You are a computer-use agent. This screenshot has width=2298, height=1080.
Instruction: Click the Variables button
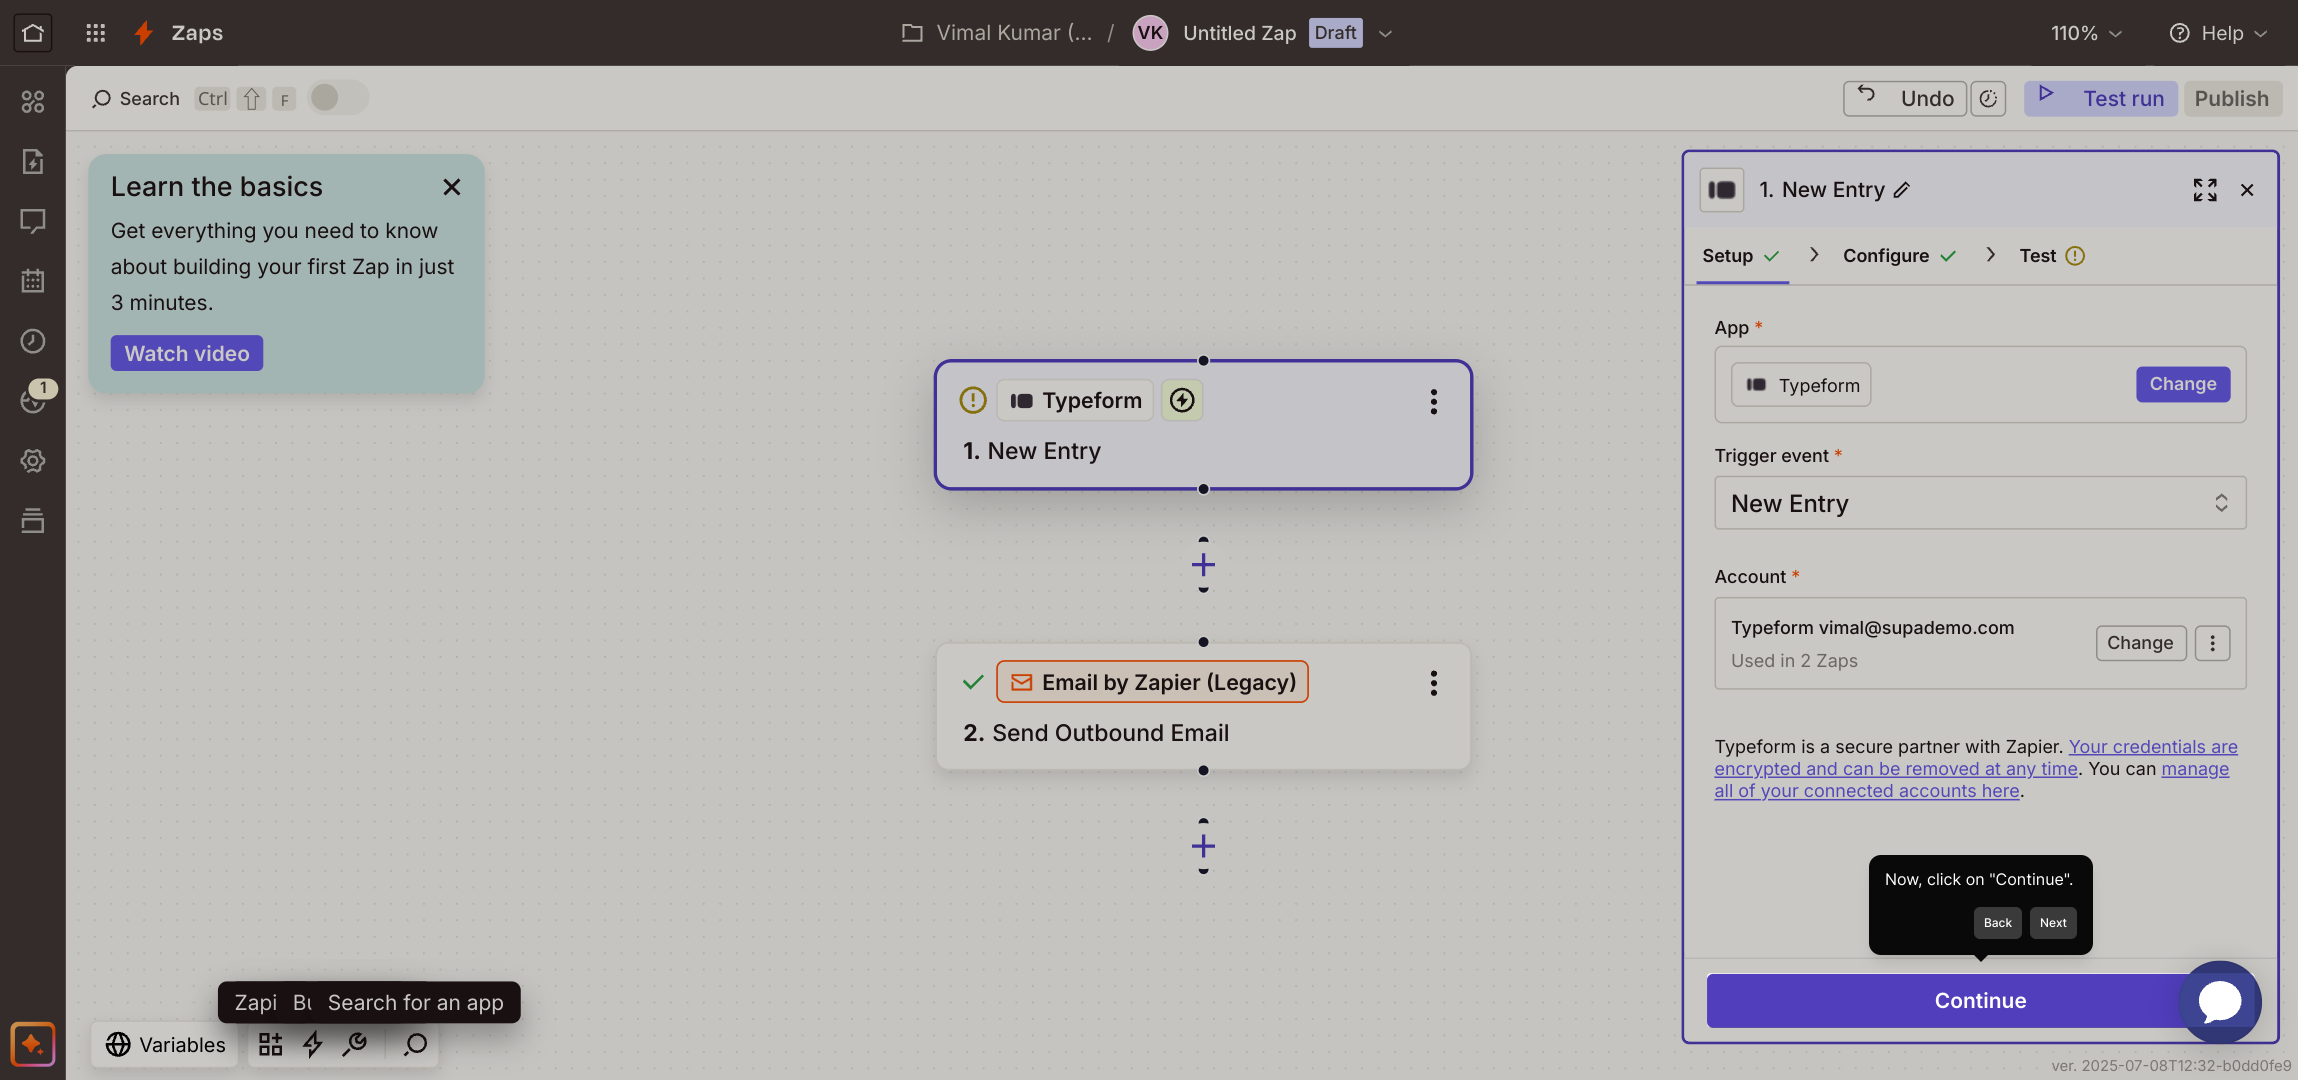(165, 1044)
